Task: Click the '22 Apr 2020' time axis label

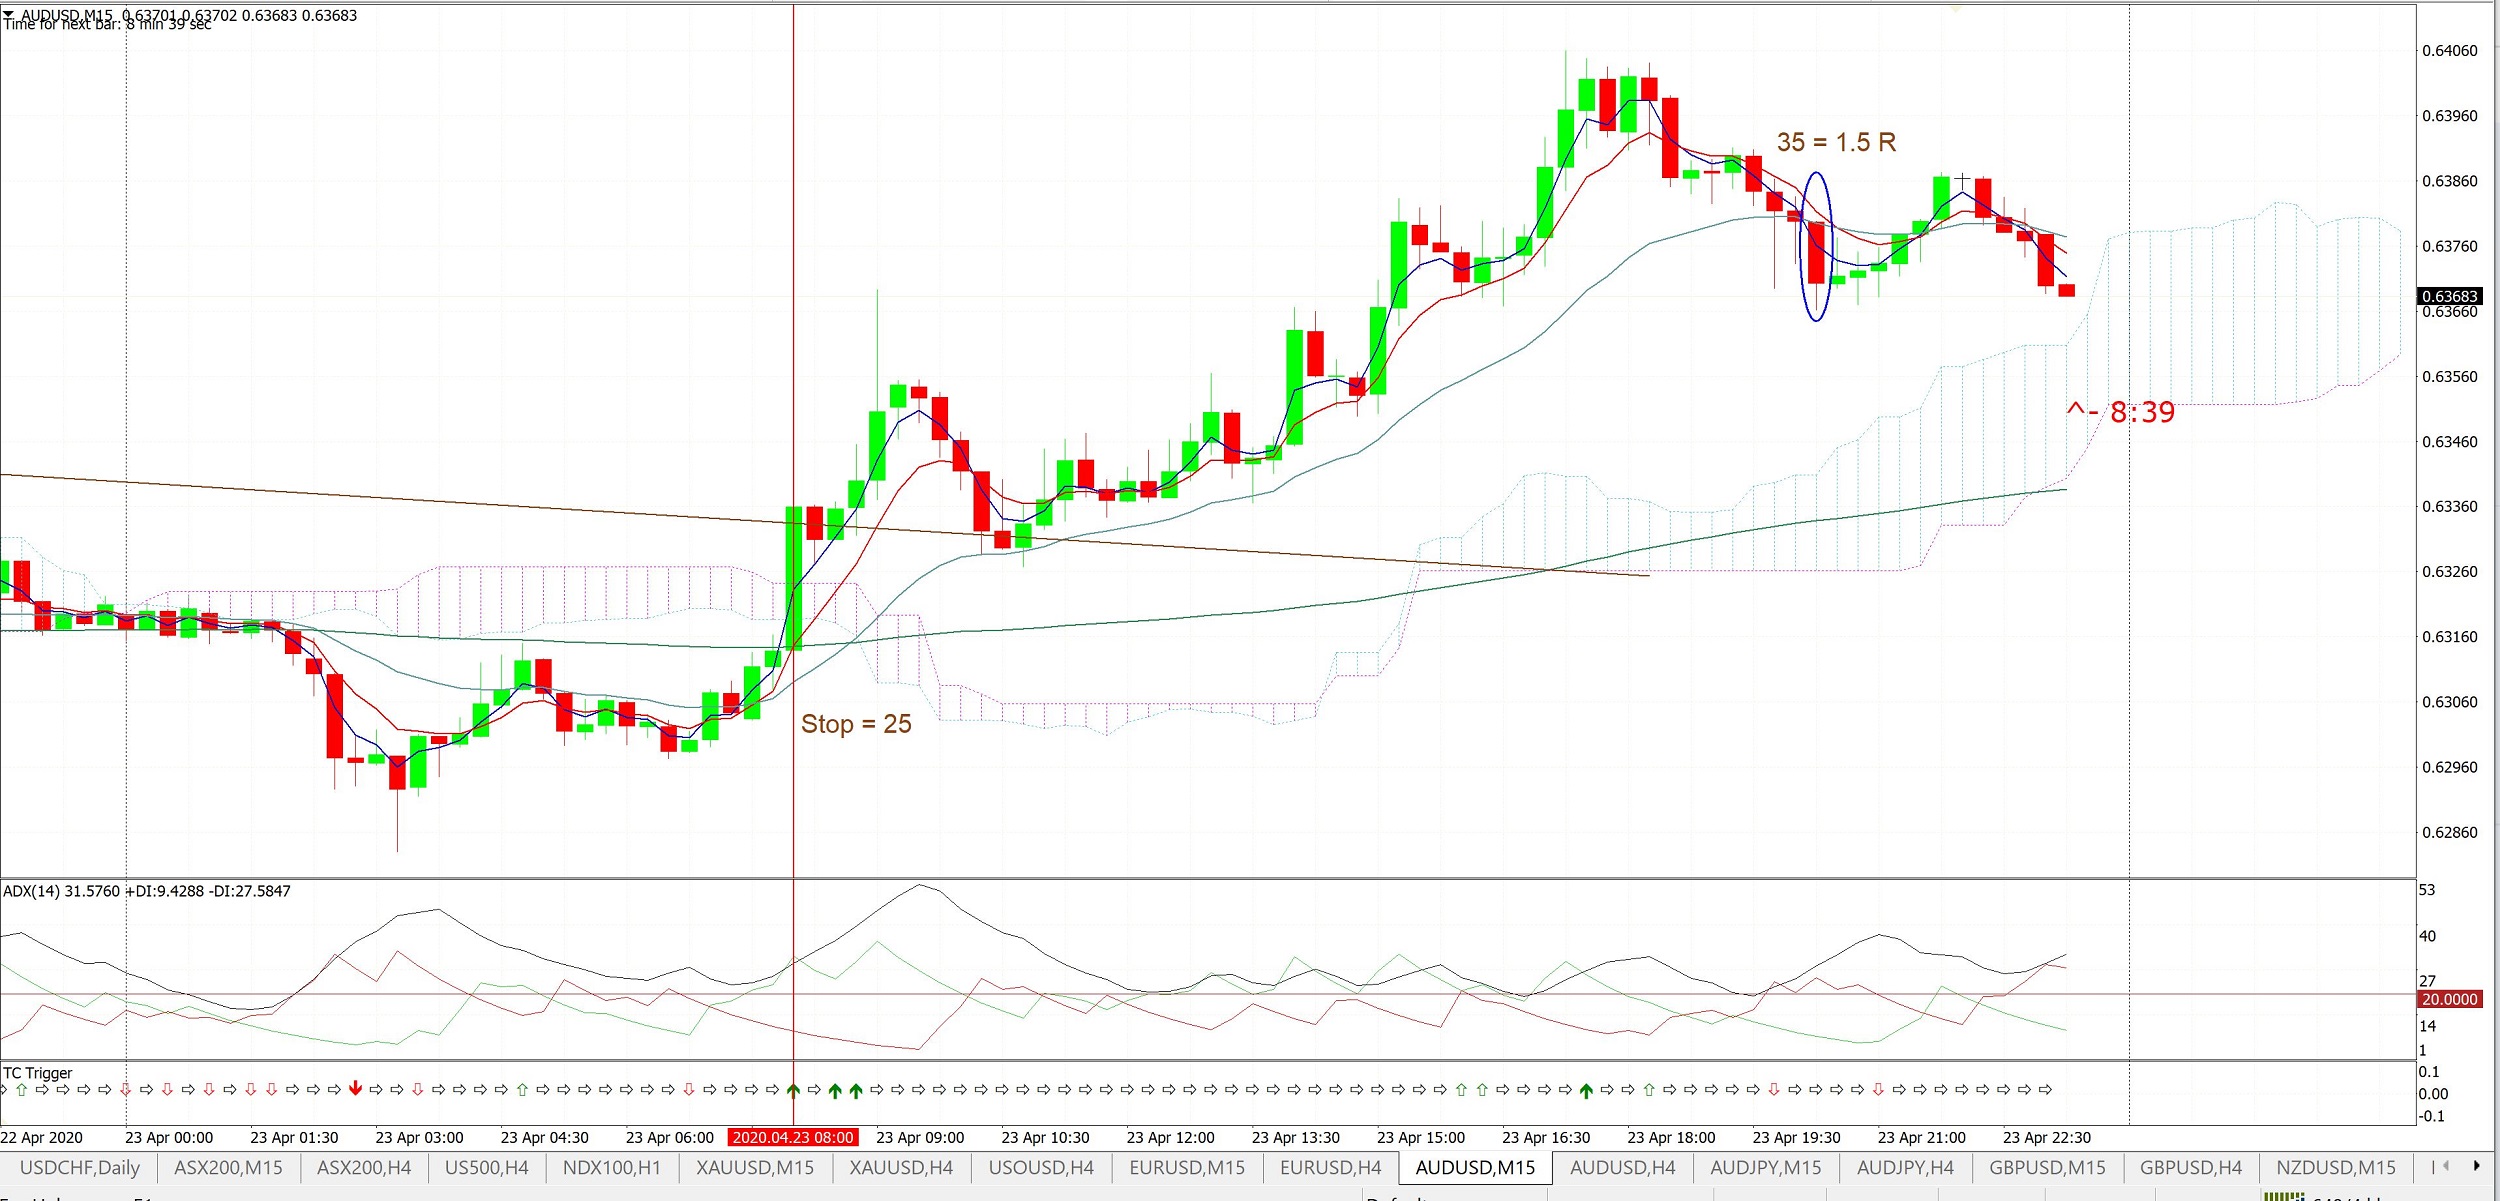Action: (x=42, y=1138)
